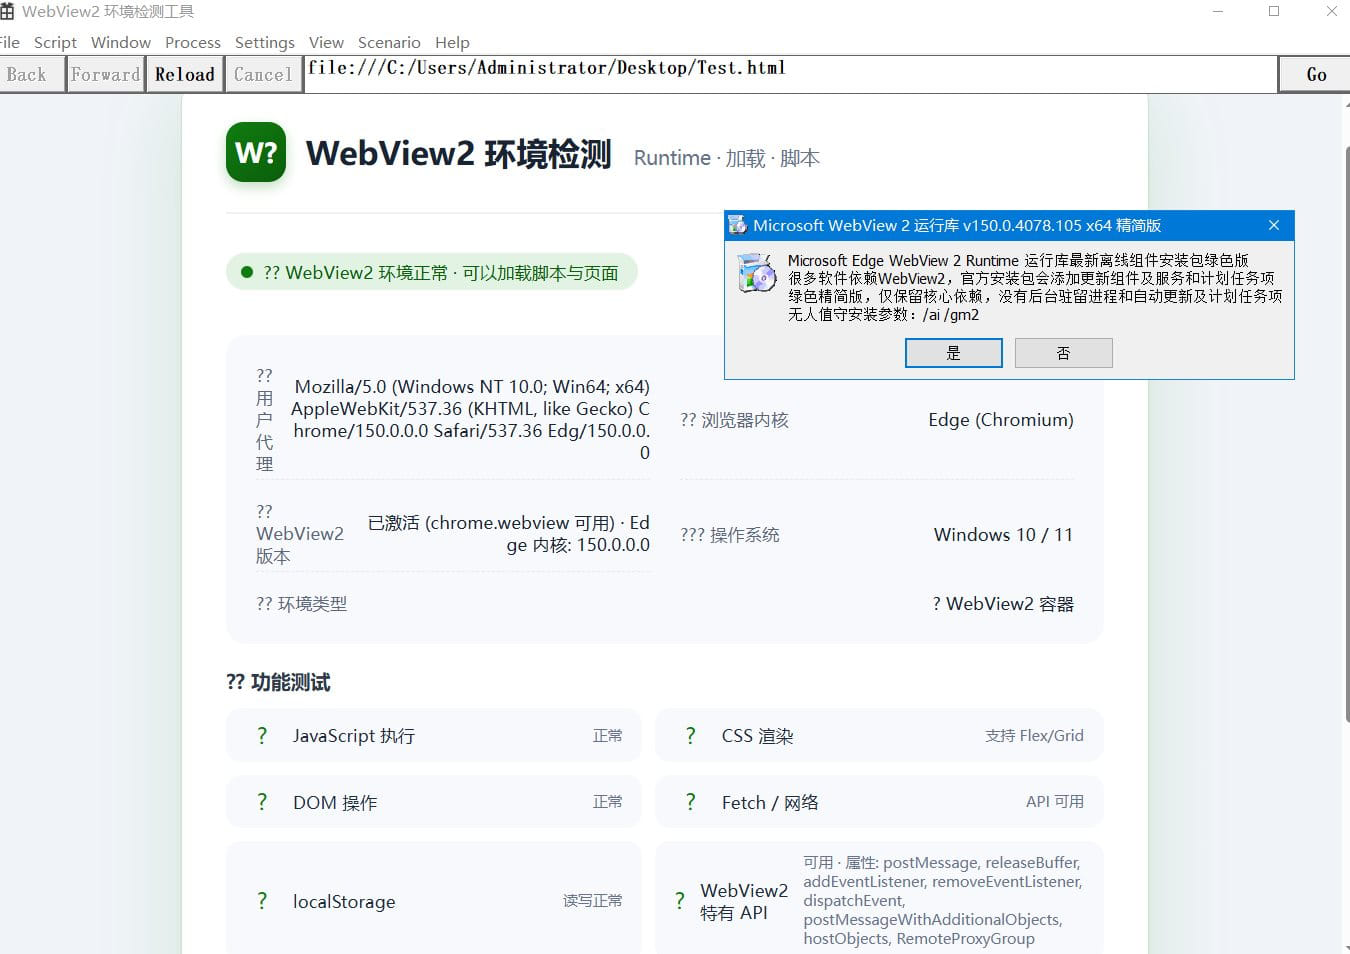
Task: Minimize the WebView2 tool window
Action: [1218, 11]
